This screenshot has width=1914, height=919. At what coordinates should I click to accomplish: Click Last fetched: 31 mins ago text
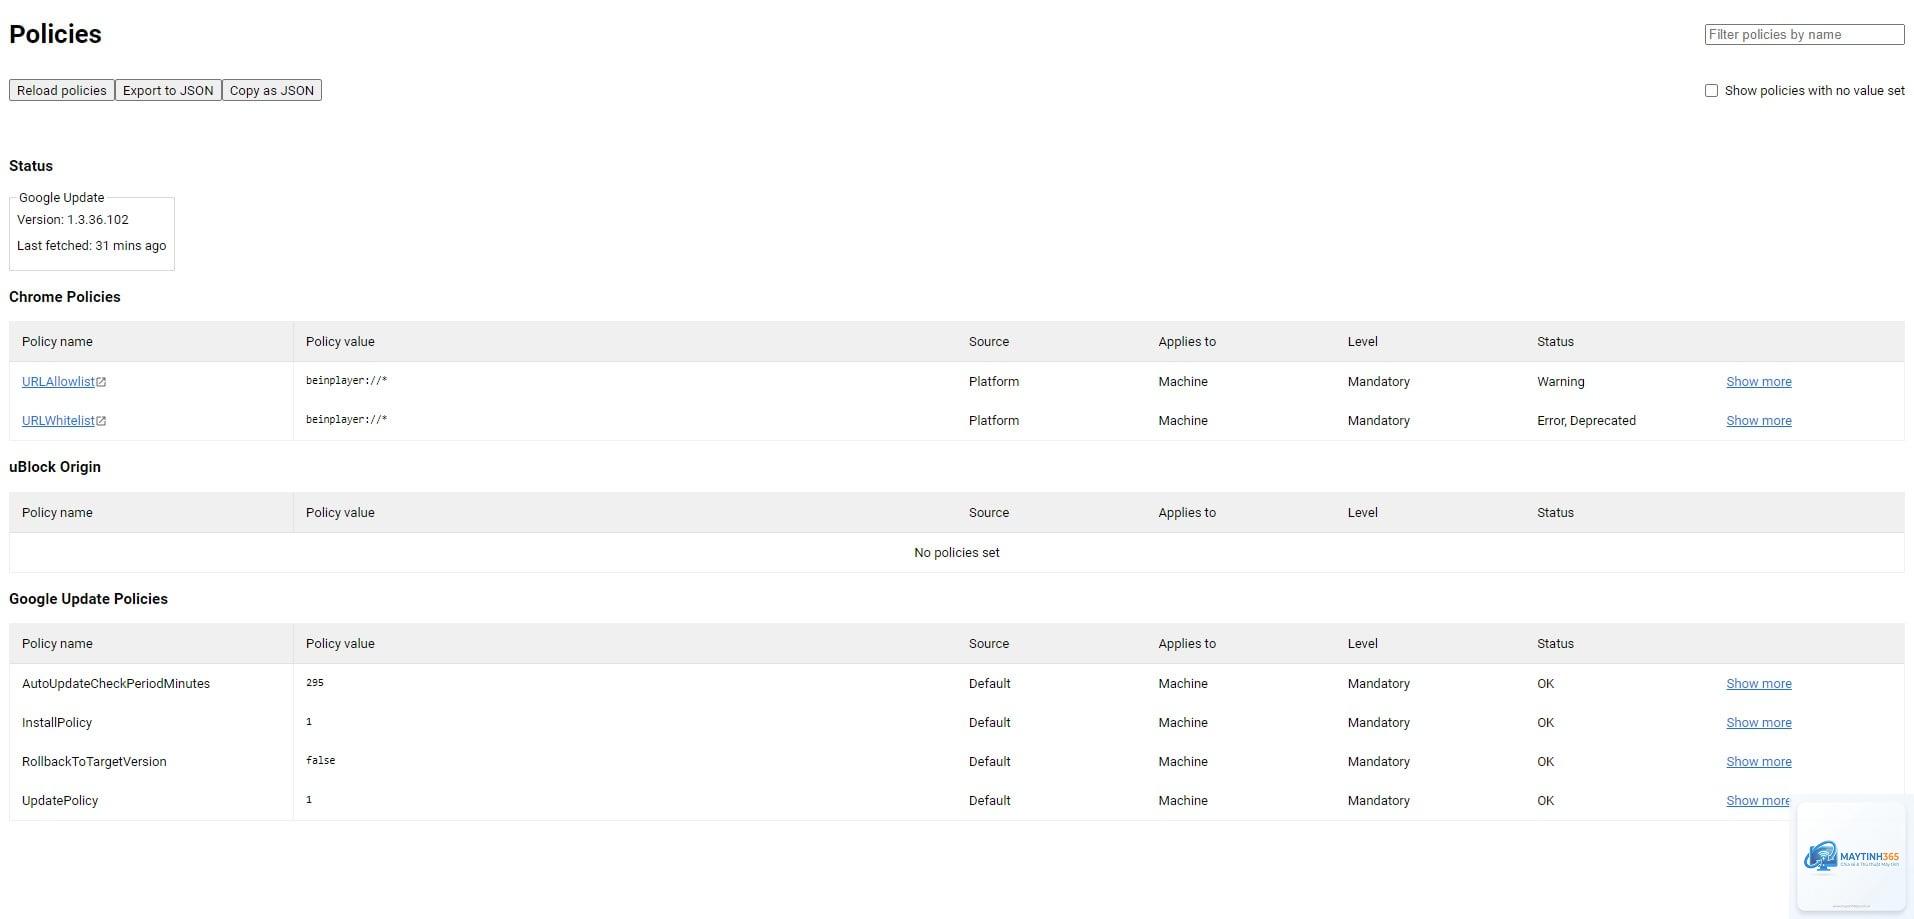coord(92,246)
